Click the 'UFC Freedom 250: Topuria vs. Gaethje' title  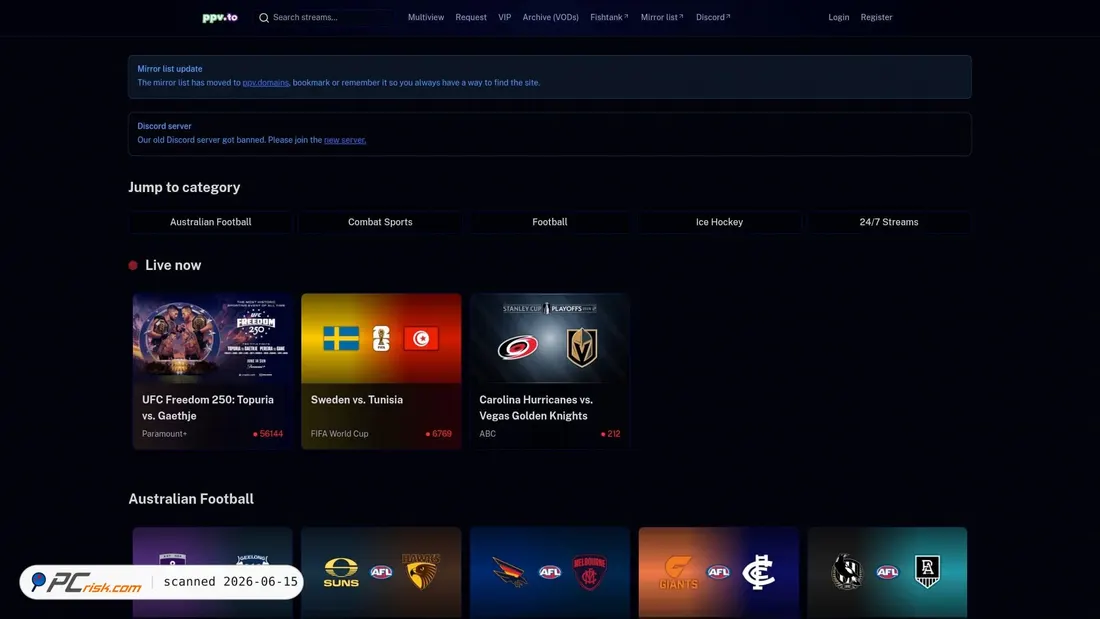[208, 408]
